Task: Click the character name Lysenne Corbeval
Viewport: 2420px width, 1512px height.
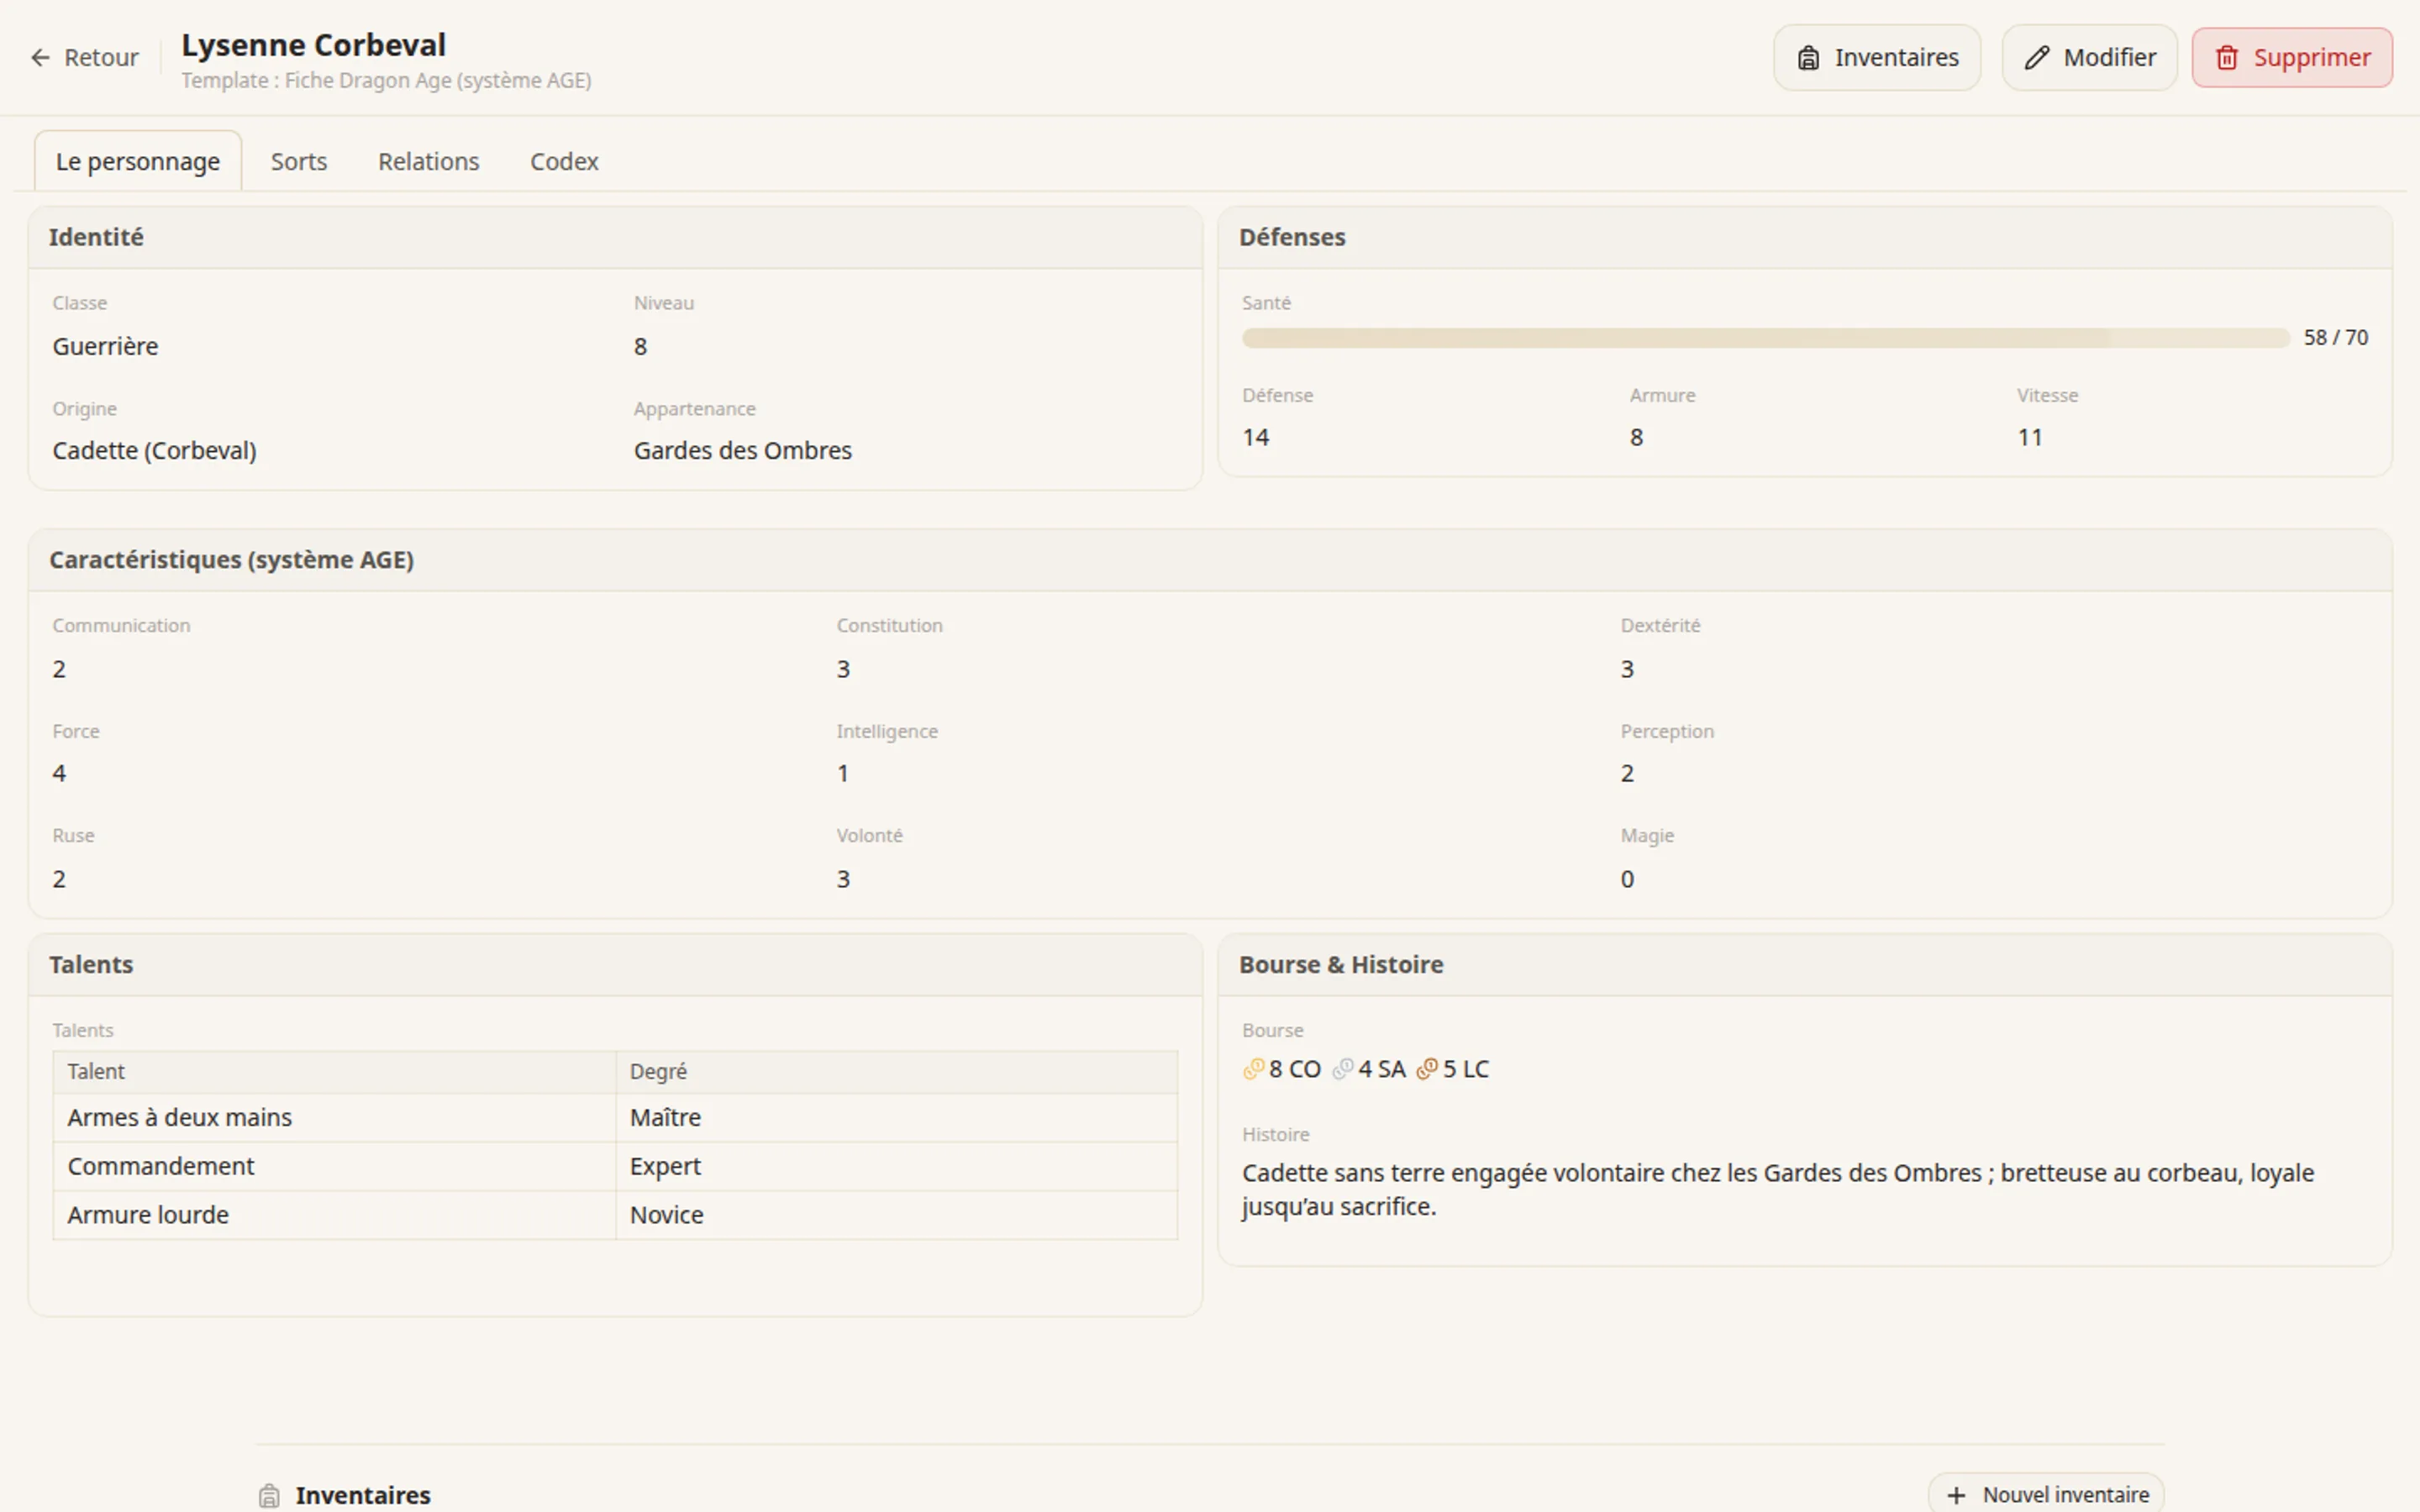Action: tap(313, 45)
